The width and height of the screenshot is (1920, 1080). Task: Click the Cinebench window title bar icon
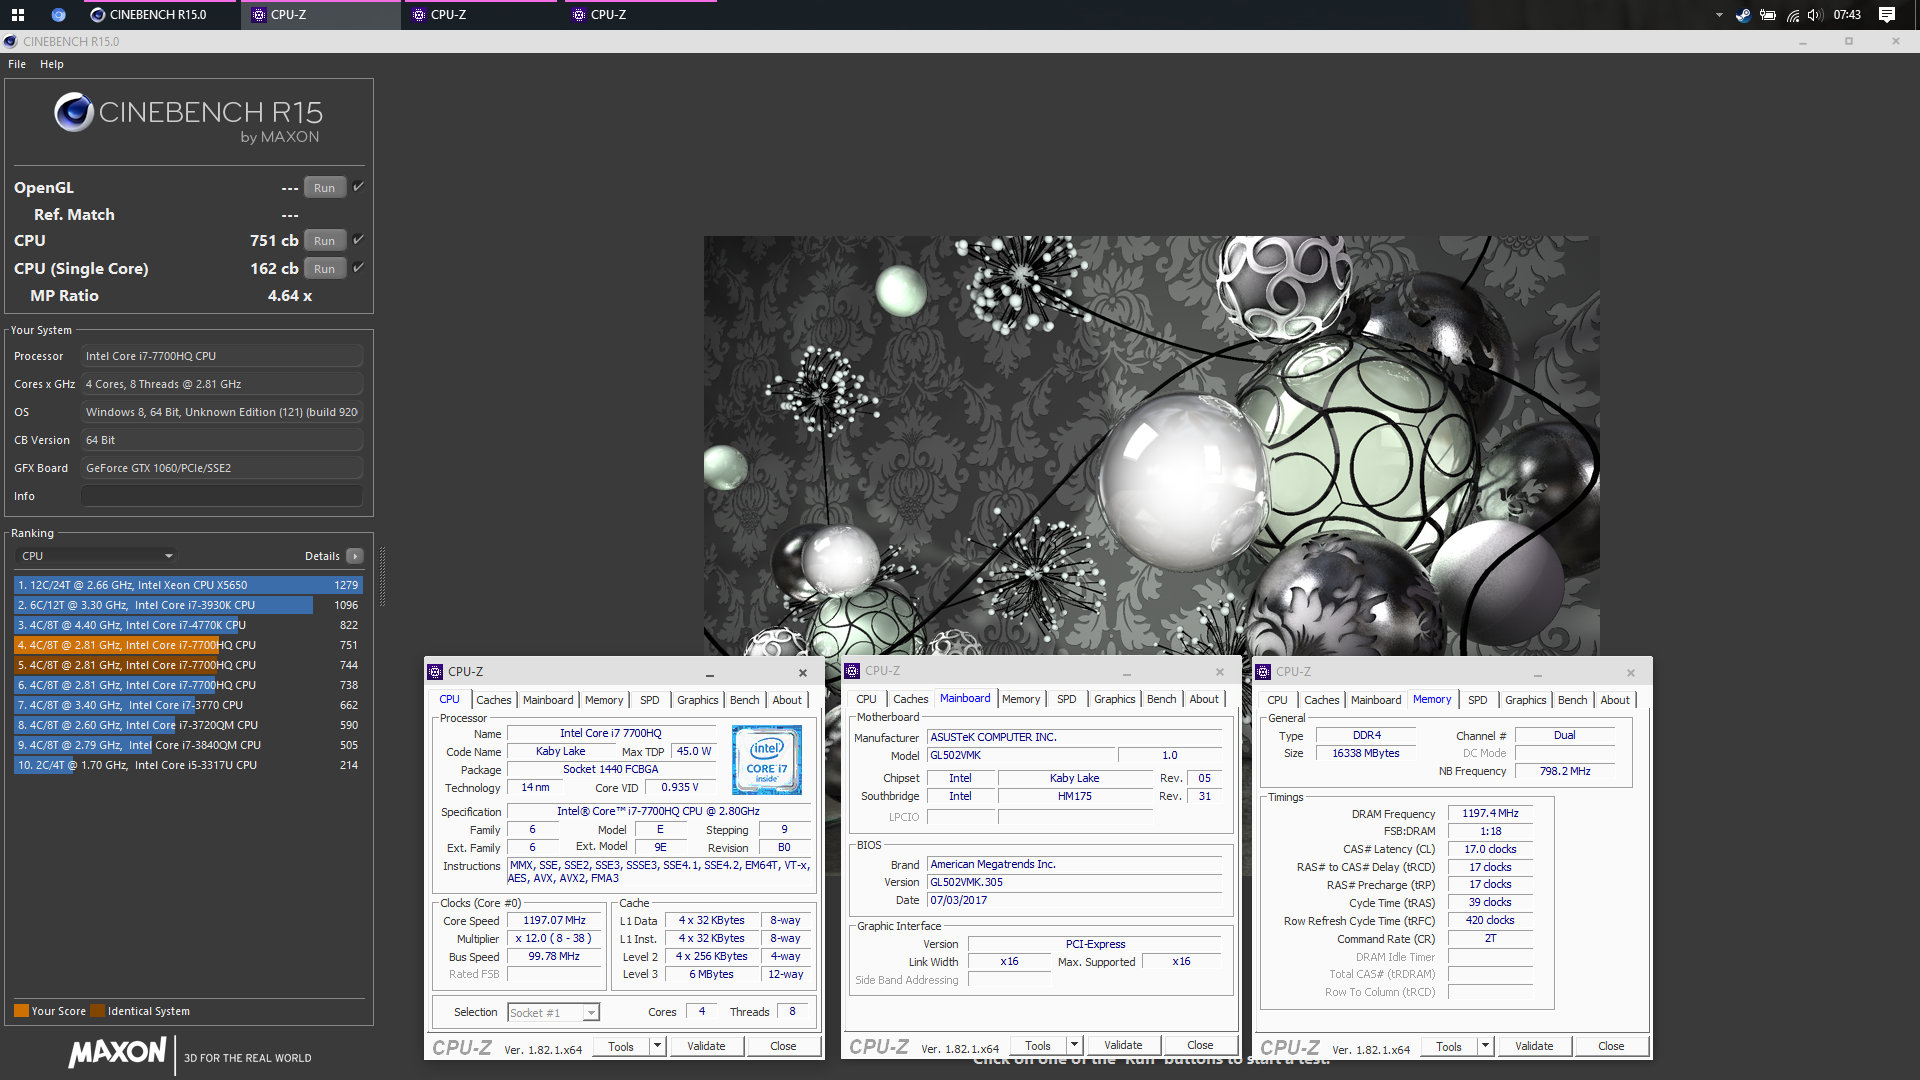(x=11, y=42)
